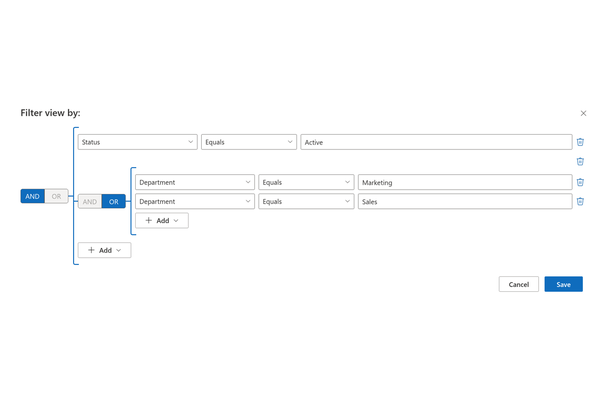Open the Department field dropdown on the Marketing row
The height and width of the screenshot is (400, 600).
point(195,182)
